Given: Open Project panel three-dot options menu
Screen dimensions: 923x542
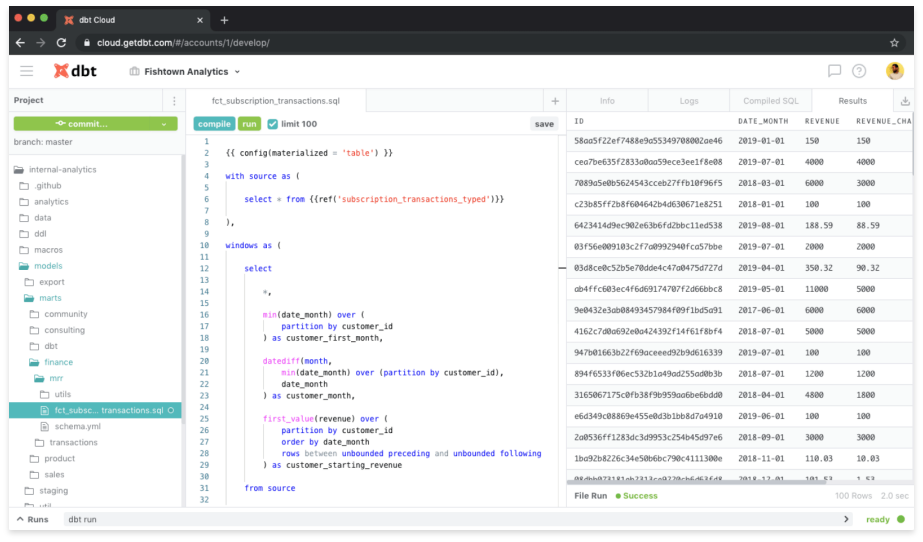Looking at the screenshot, I should (x=174, y=101).
